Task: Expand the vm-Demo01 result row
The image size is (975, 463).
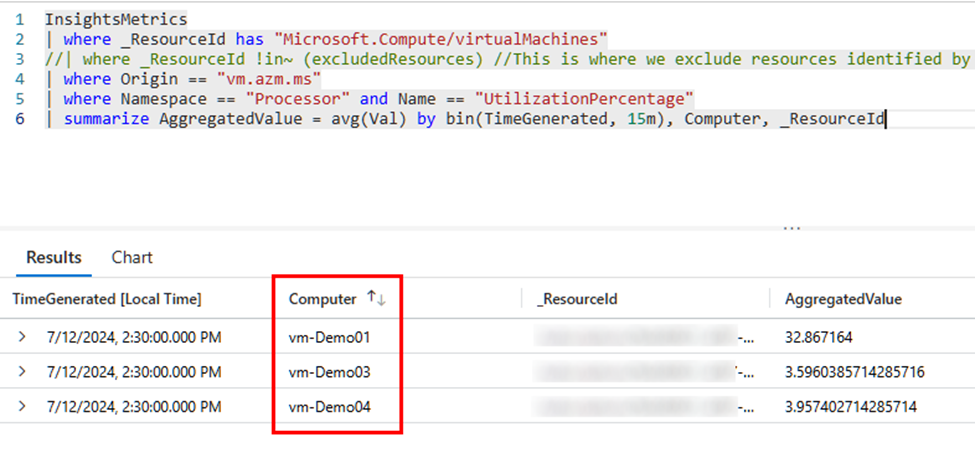Action: point(22,337)
